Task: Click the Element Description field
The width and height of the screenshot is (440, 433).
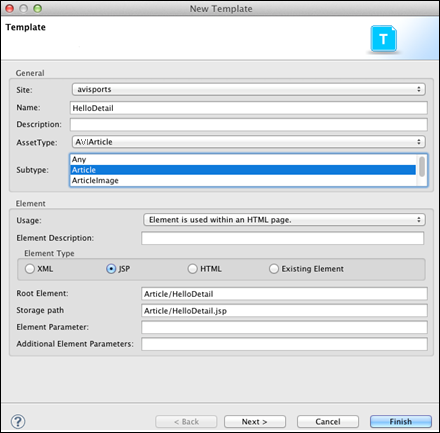Action: coord(283,238)
